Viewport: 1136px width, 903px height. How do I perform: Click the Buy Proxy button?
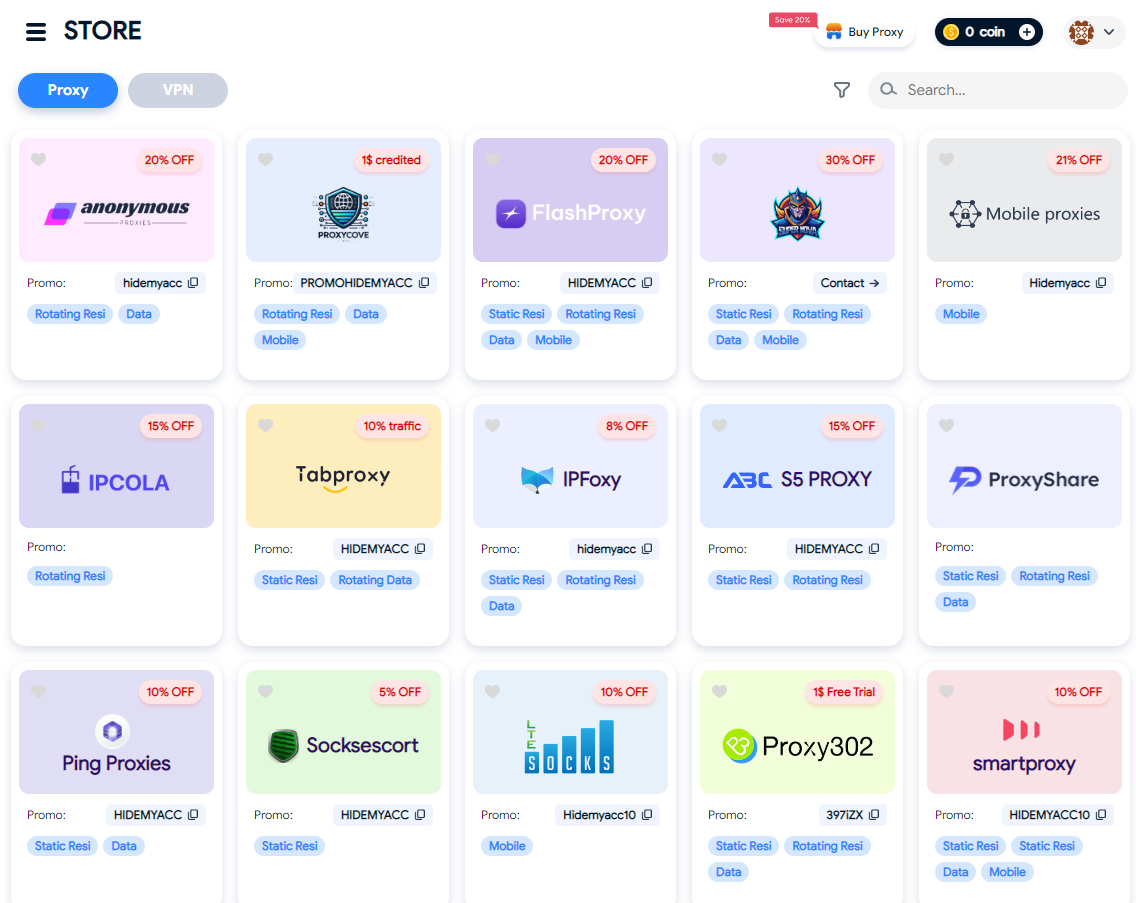[864, 32]
